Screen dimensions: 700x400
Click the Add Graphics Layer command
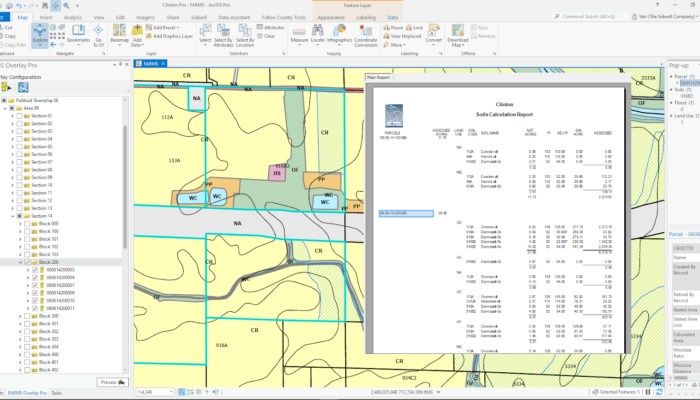(169, 36)
